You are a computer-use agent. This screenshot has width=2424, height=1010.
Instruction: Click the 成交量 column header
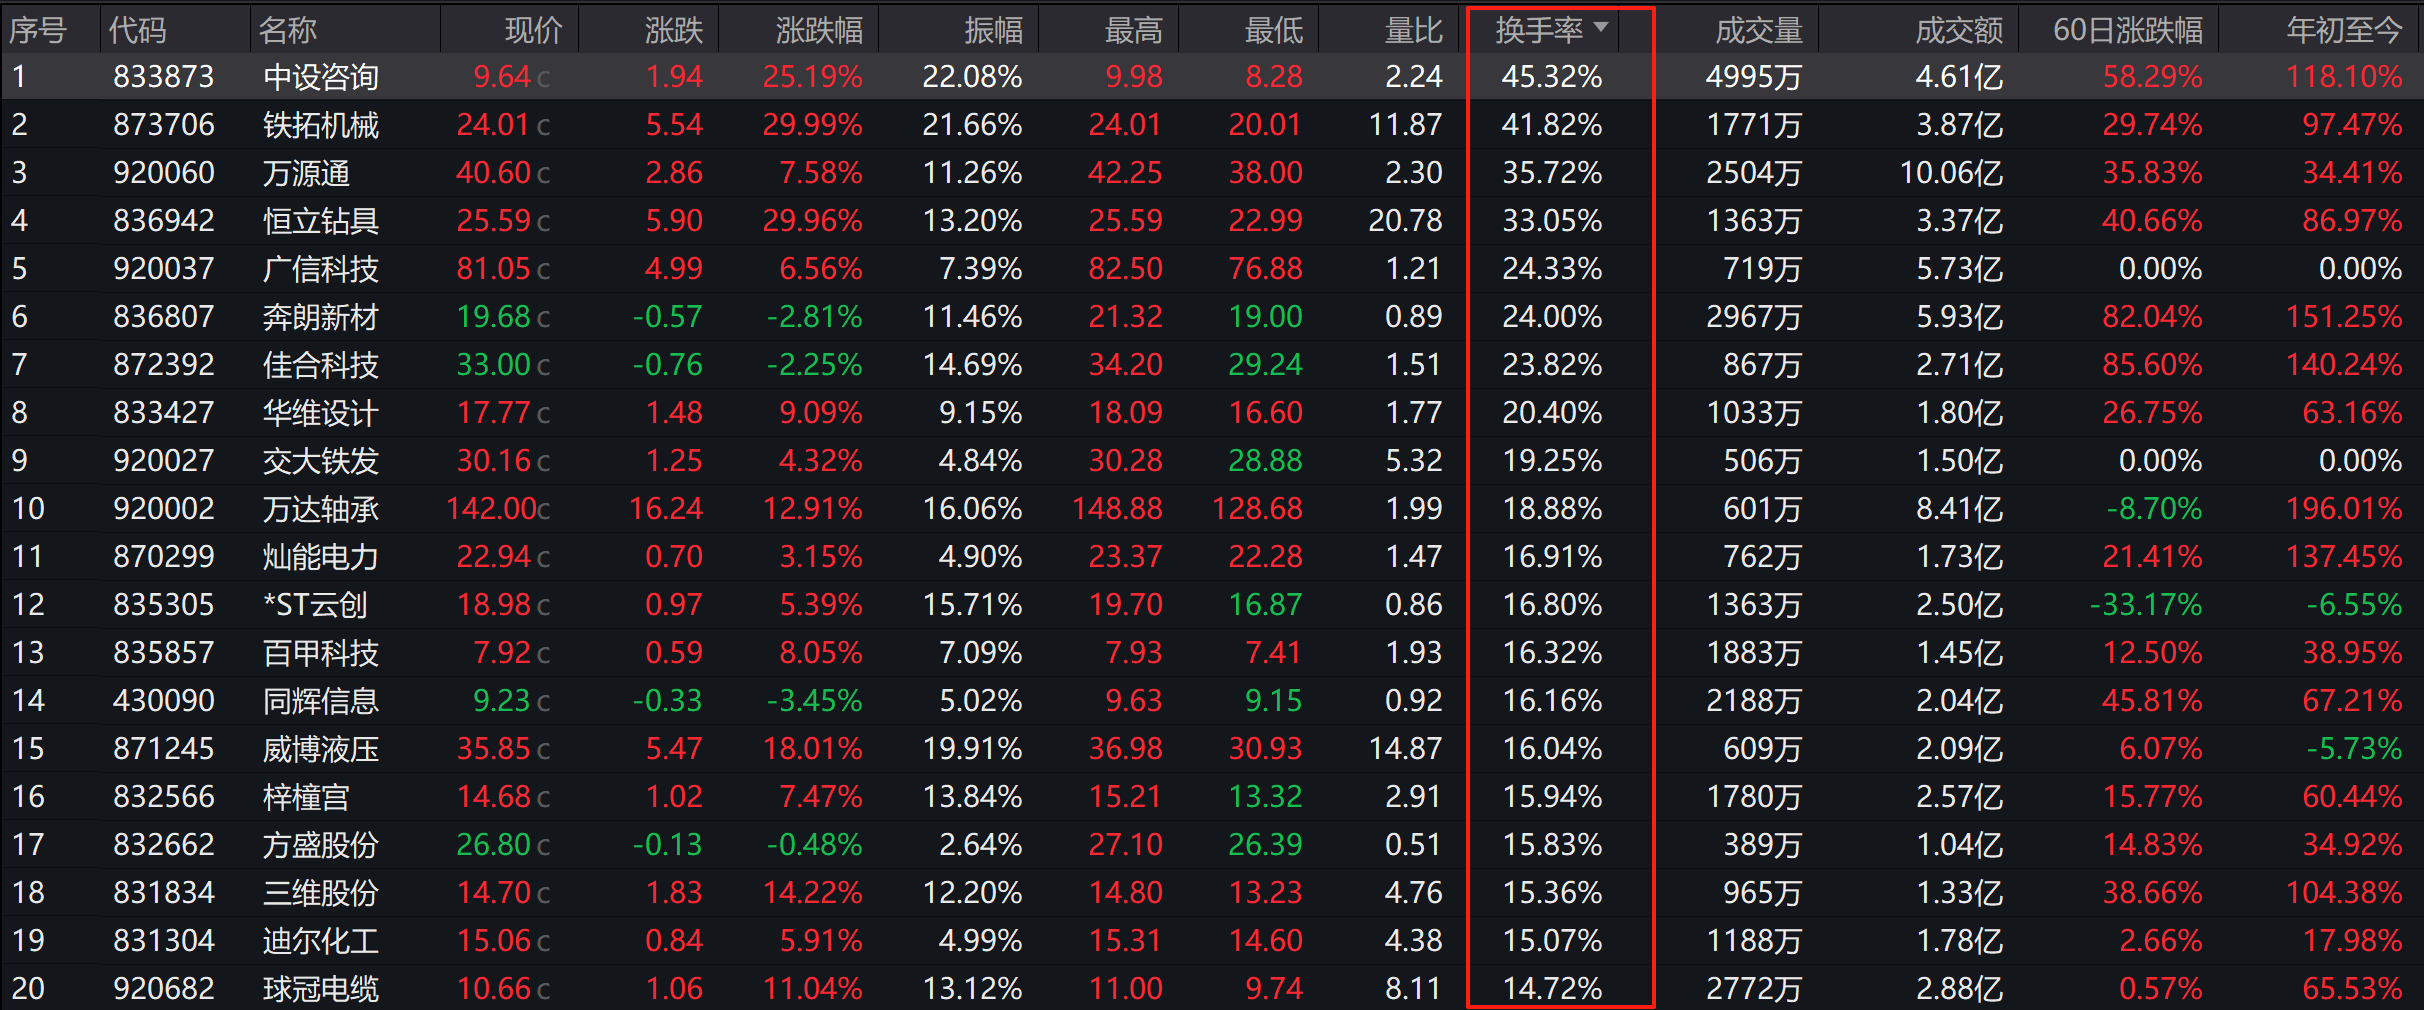(1759, 30)
